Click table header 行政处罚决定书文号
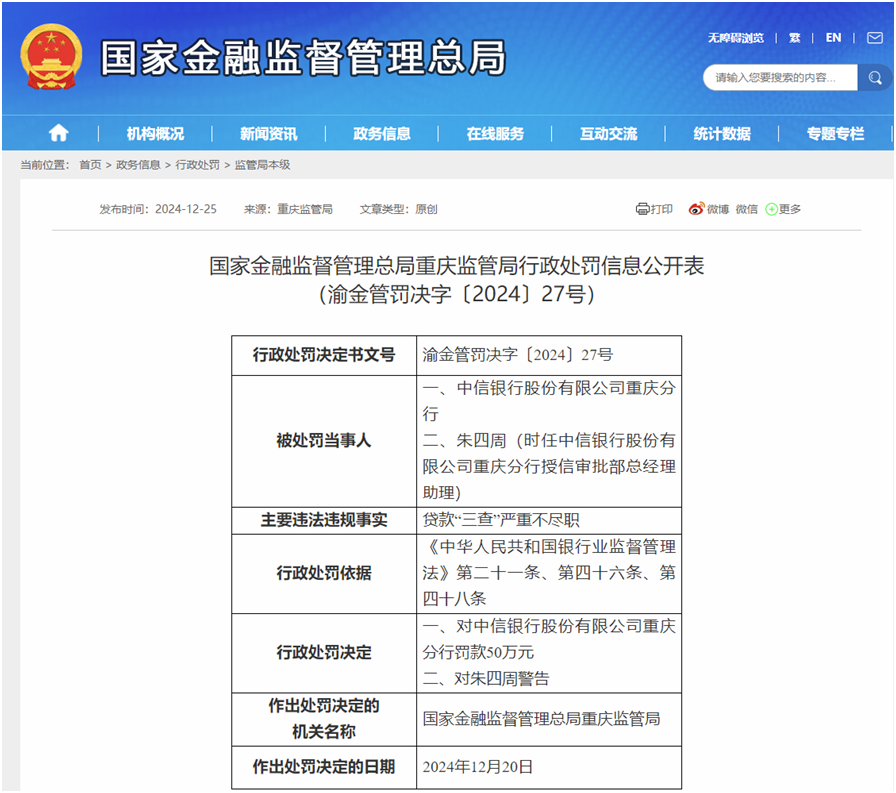 click(323, 355)
